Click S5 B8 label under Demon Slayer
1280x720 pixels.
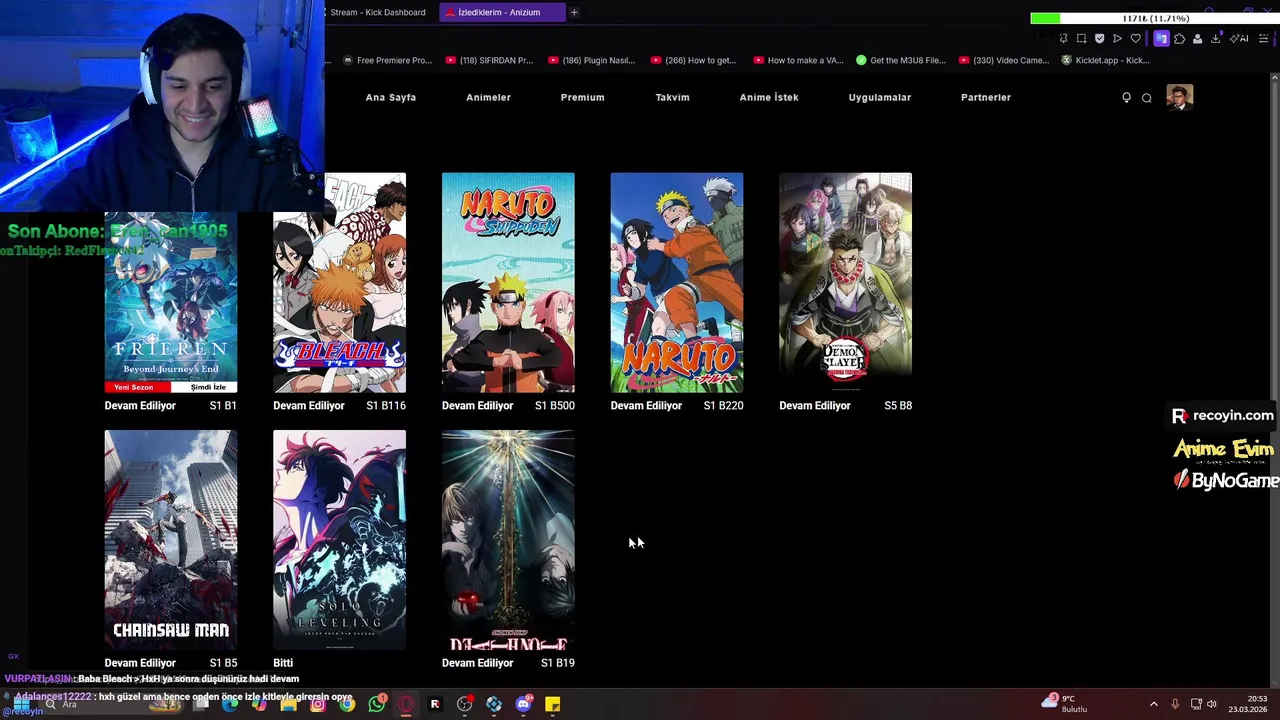pos(898,406)
